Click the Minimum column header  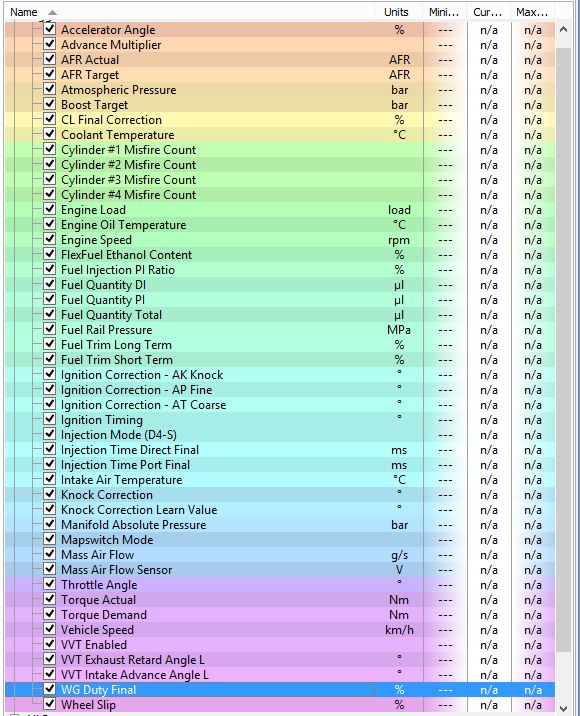coord(444,12)
